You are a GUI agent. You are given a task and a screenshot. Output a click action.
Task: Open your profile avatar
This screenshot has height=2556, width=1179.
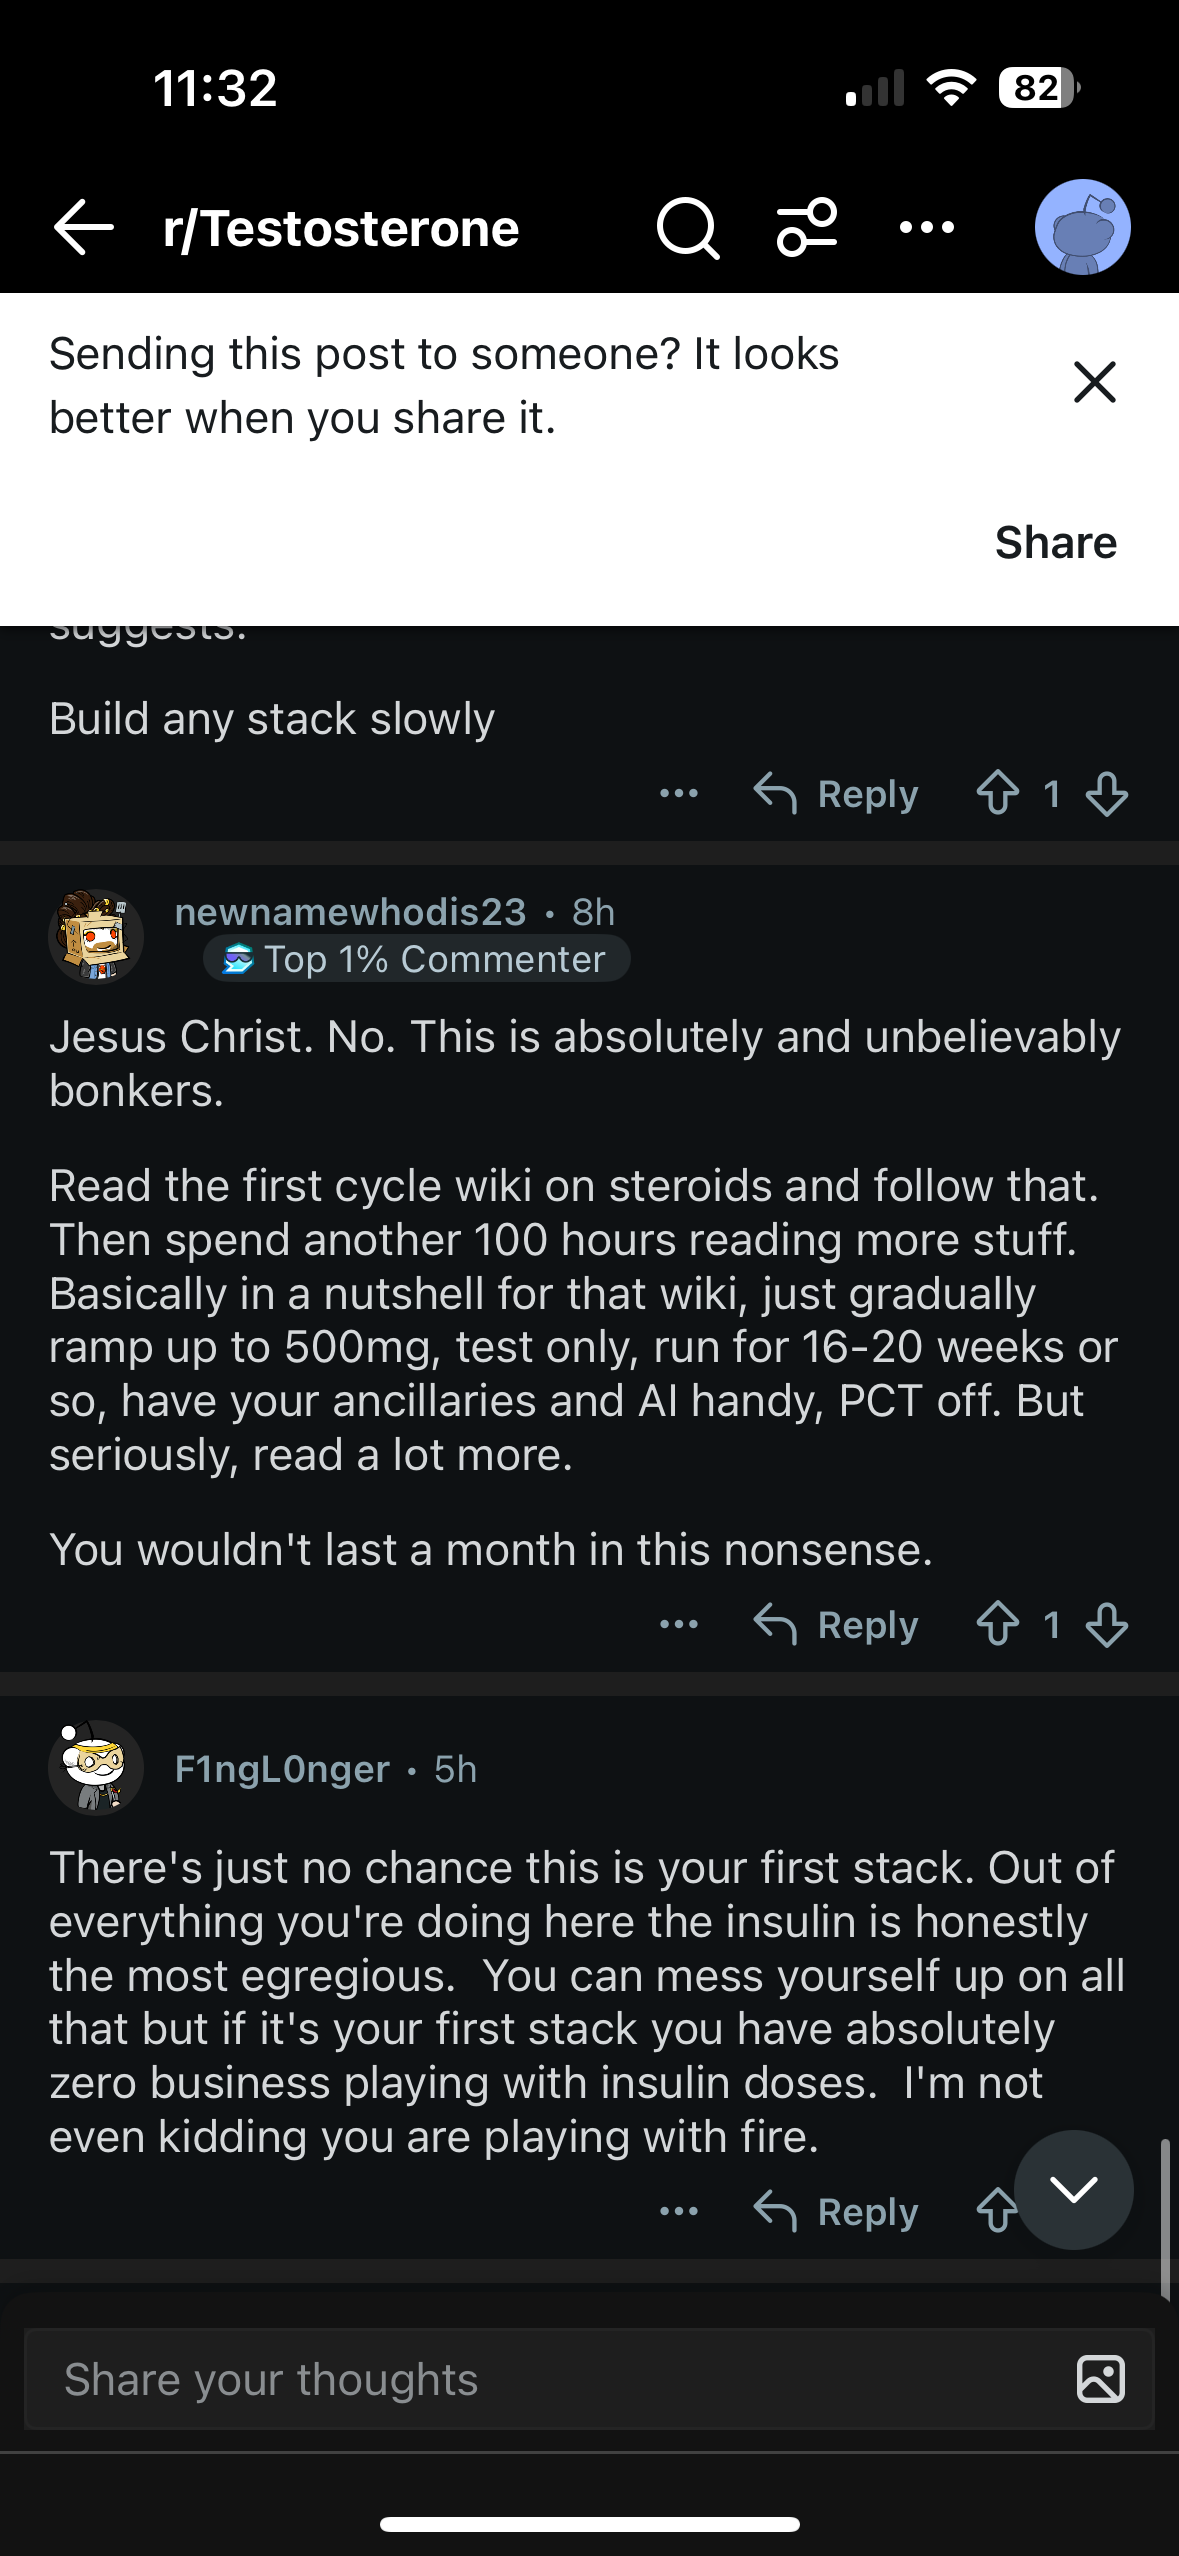(1082, 228)
